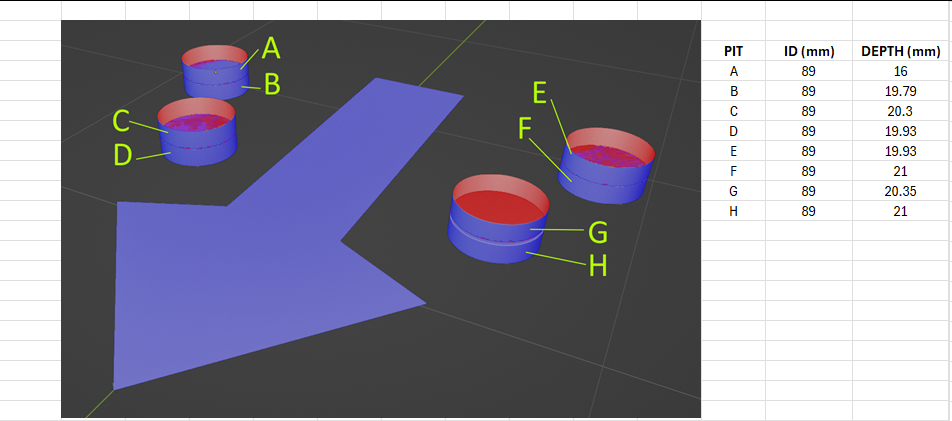The height and width of the screenshot is (421, 952).
Task: Click cell F in the PIT column
Action: (733, 171)
